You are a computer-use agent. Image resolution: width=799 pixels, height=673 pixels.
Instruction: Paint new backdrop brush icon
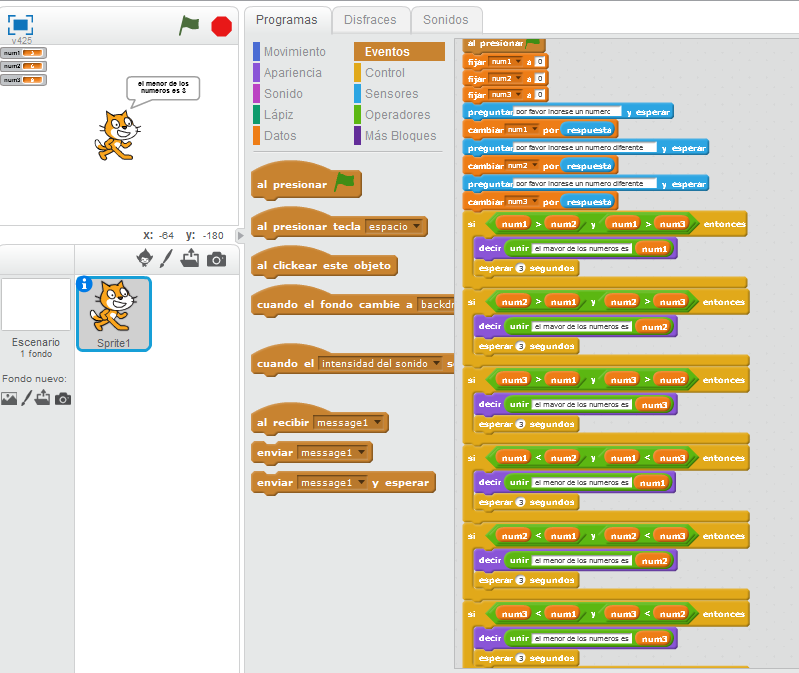click(26, 398)
